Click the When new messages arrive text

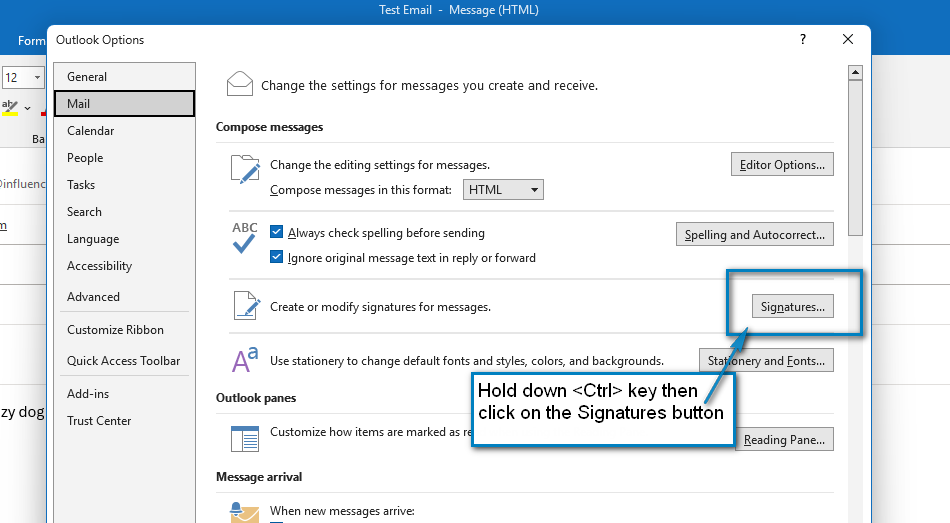tap(342, 511)
